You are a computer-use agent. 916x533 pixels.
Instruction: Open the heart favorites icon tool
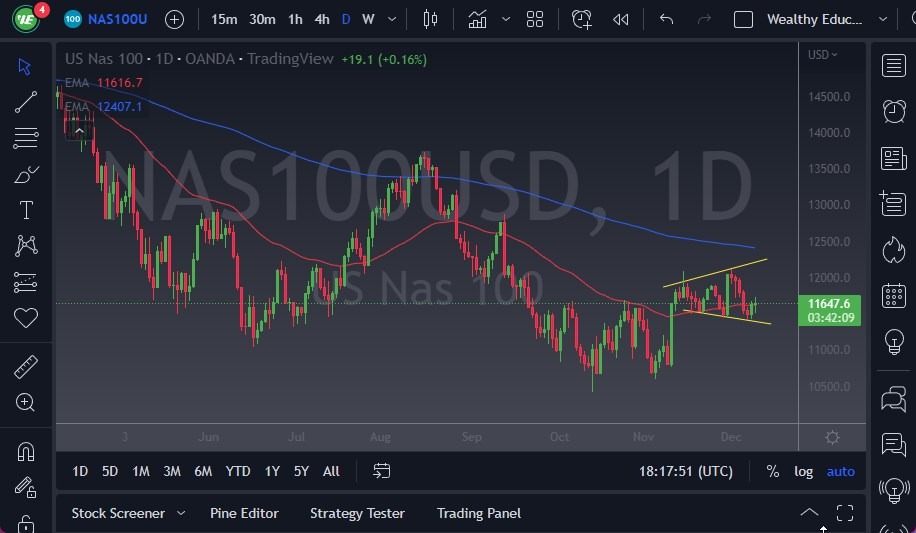(26, 318)
